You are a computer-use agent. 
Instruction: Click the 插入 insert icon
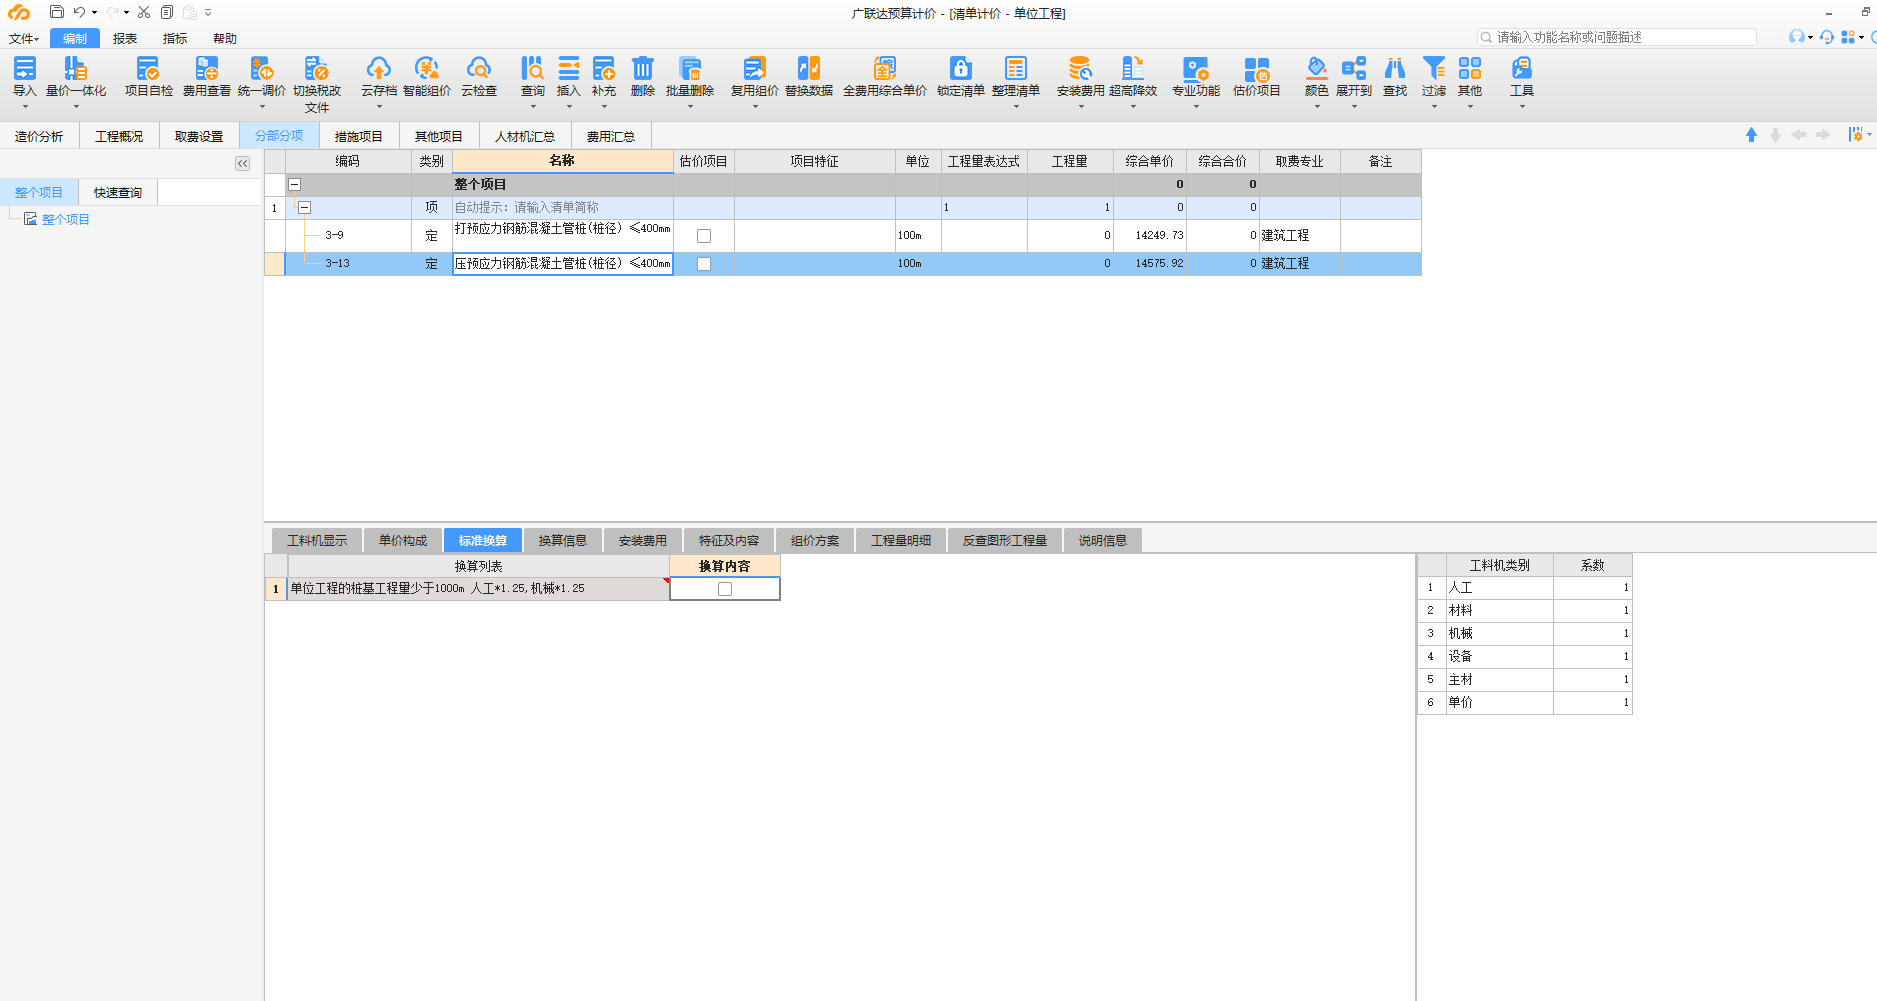pos(568,68)
